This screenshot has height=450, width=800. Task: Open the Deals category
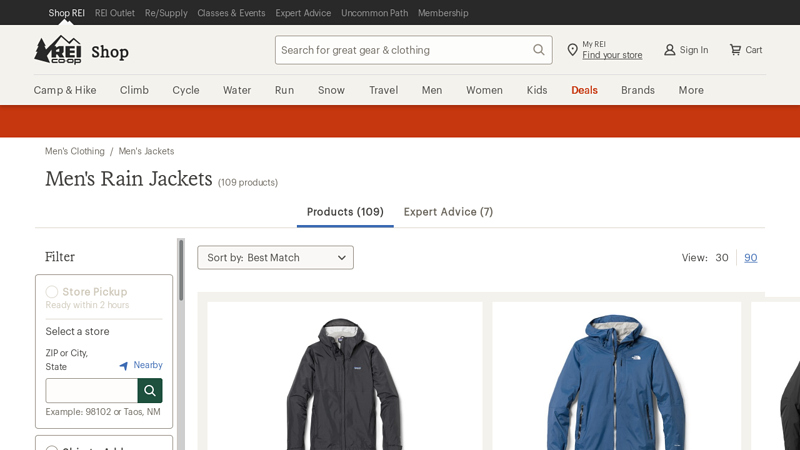[584, 90]
